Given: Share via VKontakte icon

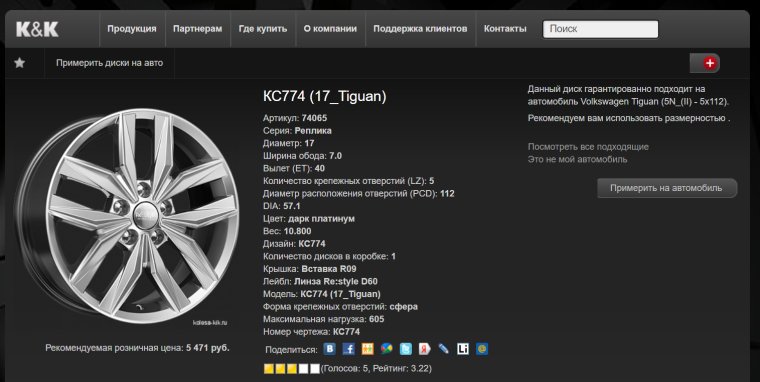Looking at the screenshot, I should tap(330, 349).
